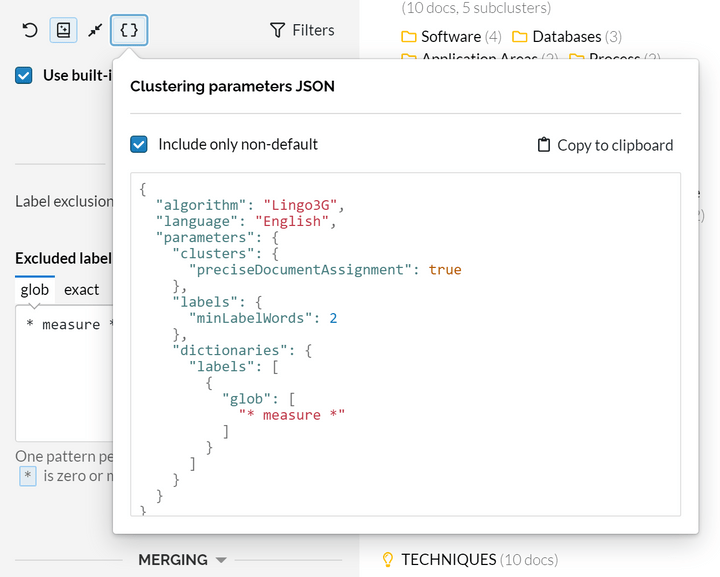Image resolution: width=720 pixels, height=577 pixels.
Task: Click the reset parameters undo icon
Action: click(30, 30)
